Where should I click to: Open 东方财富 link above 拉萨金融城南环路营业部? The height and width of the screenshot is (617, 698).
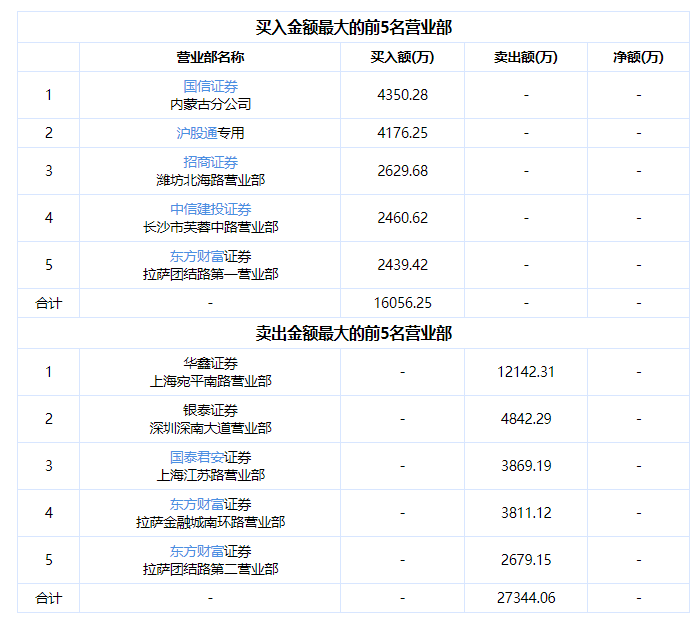[x=197, y=504]
